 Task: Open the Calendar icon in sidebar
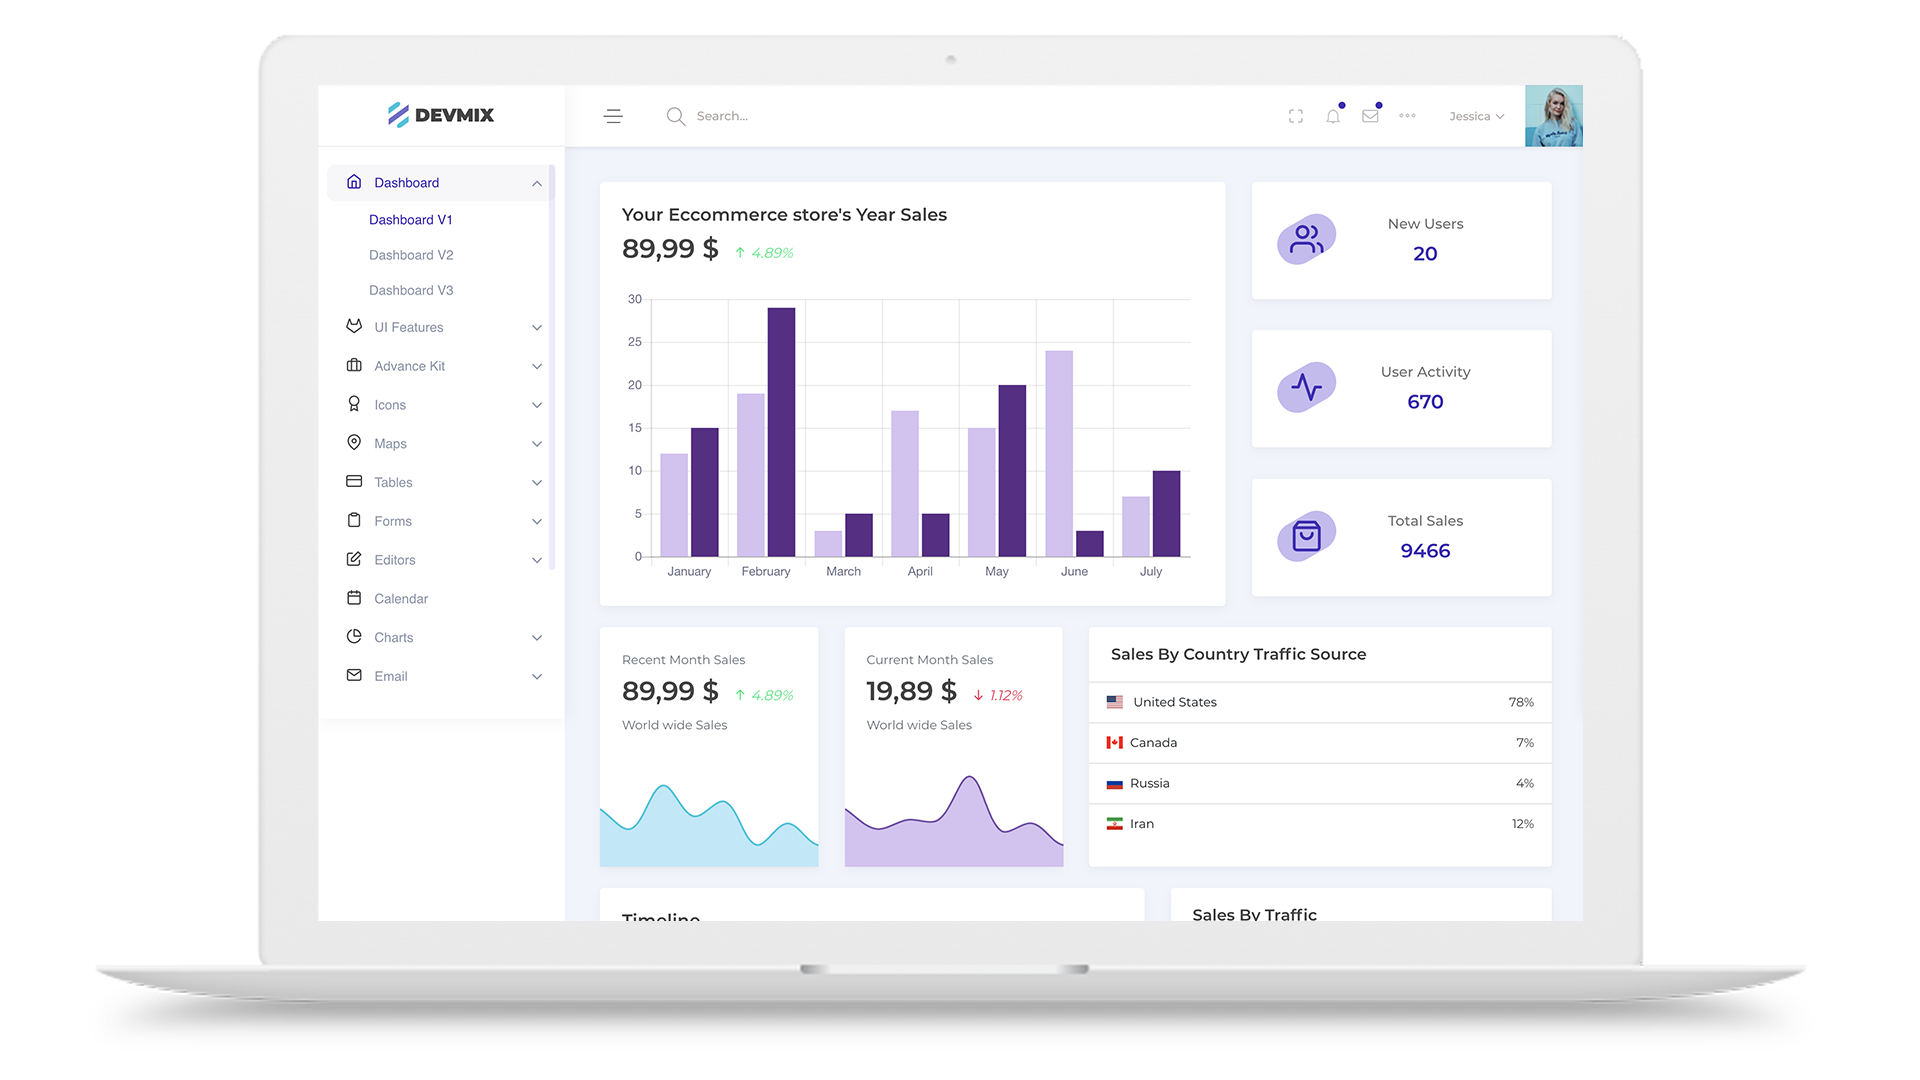click(x=354, y=598)
